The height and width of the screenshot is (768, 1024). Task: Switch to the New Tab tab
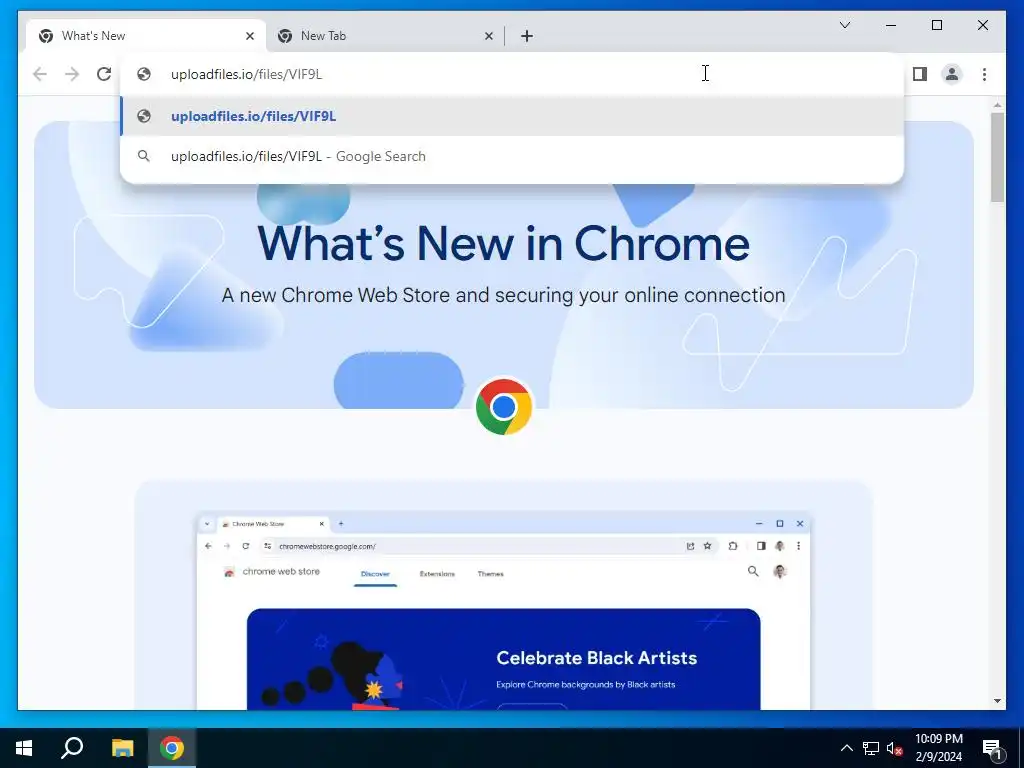point(385,36)
